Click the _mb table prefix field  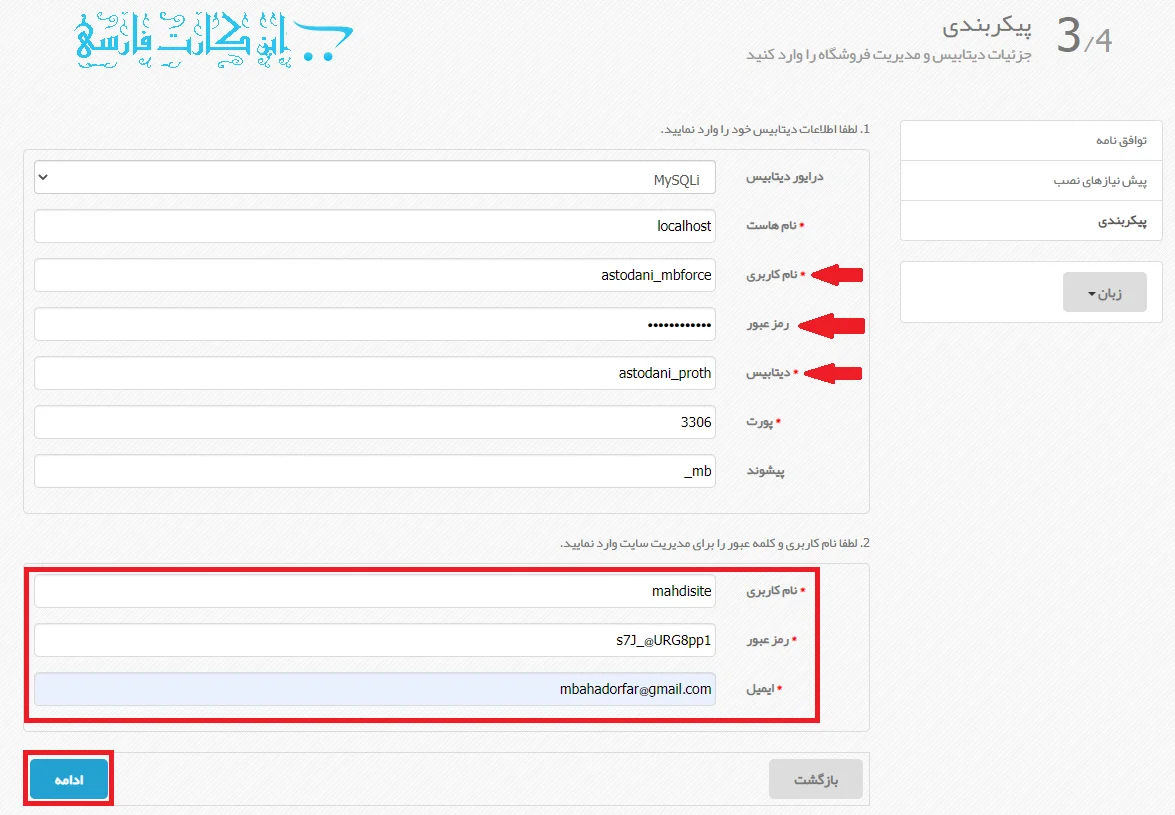(375, 471)
